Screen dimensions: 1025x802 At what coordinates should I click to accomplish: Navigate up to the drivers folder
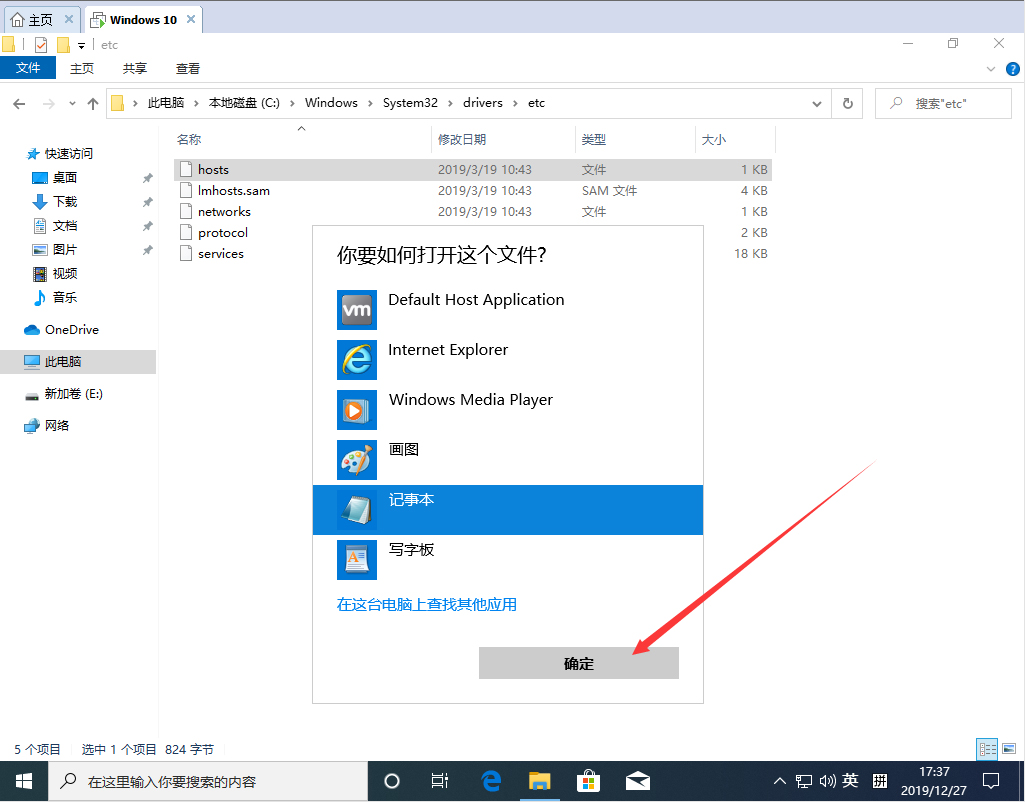pyautogui.click(x=482, y=102)
